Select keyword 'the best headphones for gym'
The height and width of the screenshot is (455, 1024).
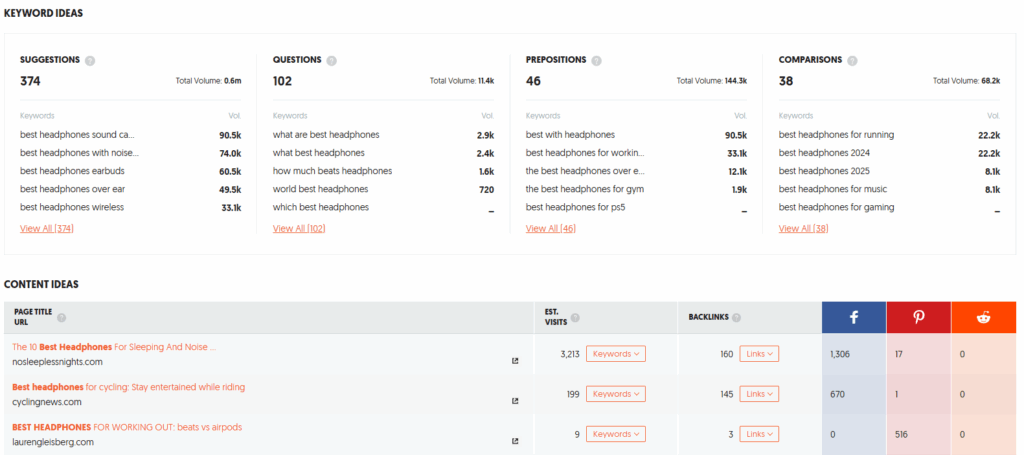[x=584, y=189]
